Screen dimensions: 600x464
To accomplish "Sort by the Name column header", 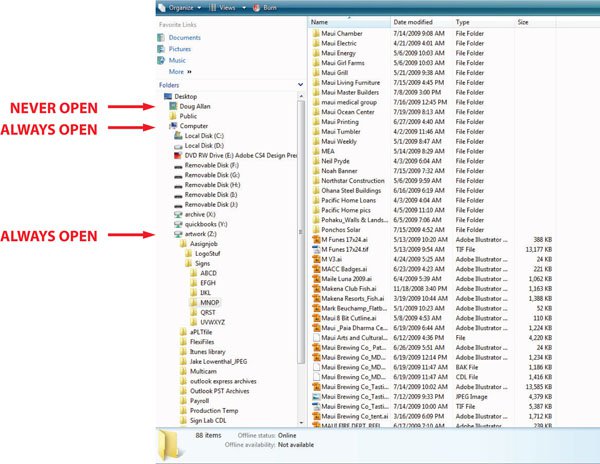I will click(349, 22).
